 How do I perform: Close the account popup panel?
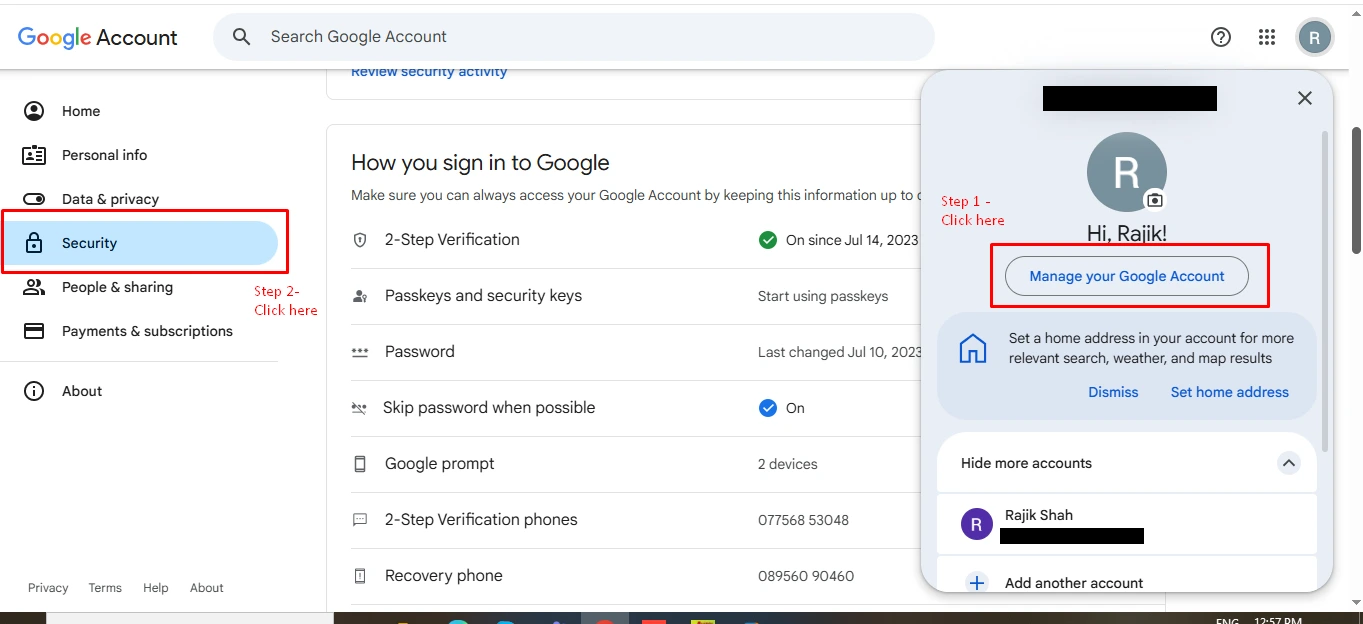1304,98
